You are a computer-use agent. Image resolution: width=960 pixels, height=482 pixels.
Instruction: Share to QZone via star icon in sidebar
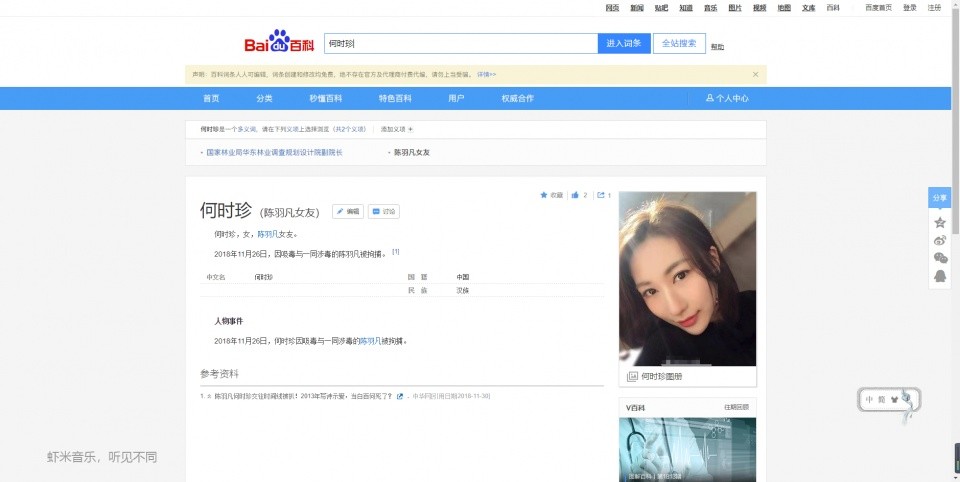coord(940,222)
